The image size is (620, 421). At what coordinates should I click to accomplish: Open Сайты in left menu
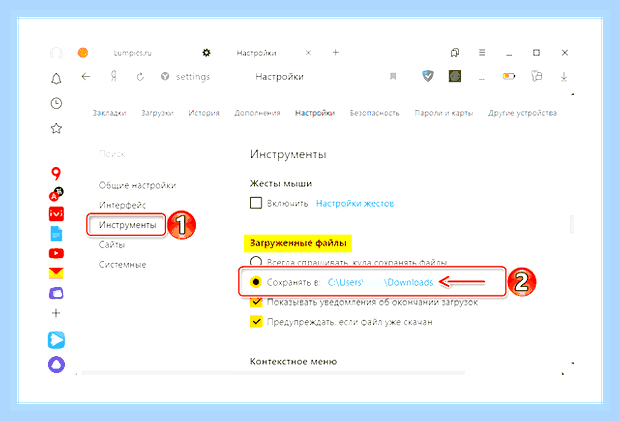[x=112, y=245]
